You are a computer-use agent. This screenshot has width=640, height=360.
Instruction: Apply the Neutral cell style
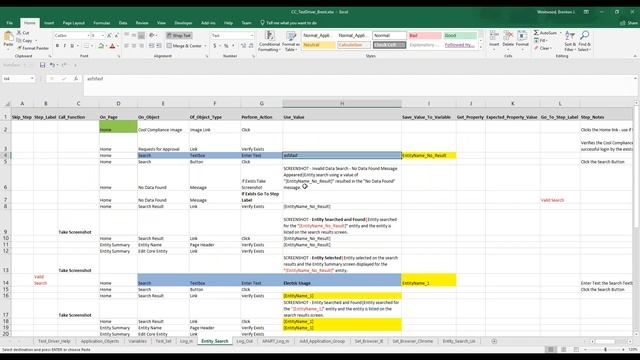click(319, 45)
